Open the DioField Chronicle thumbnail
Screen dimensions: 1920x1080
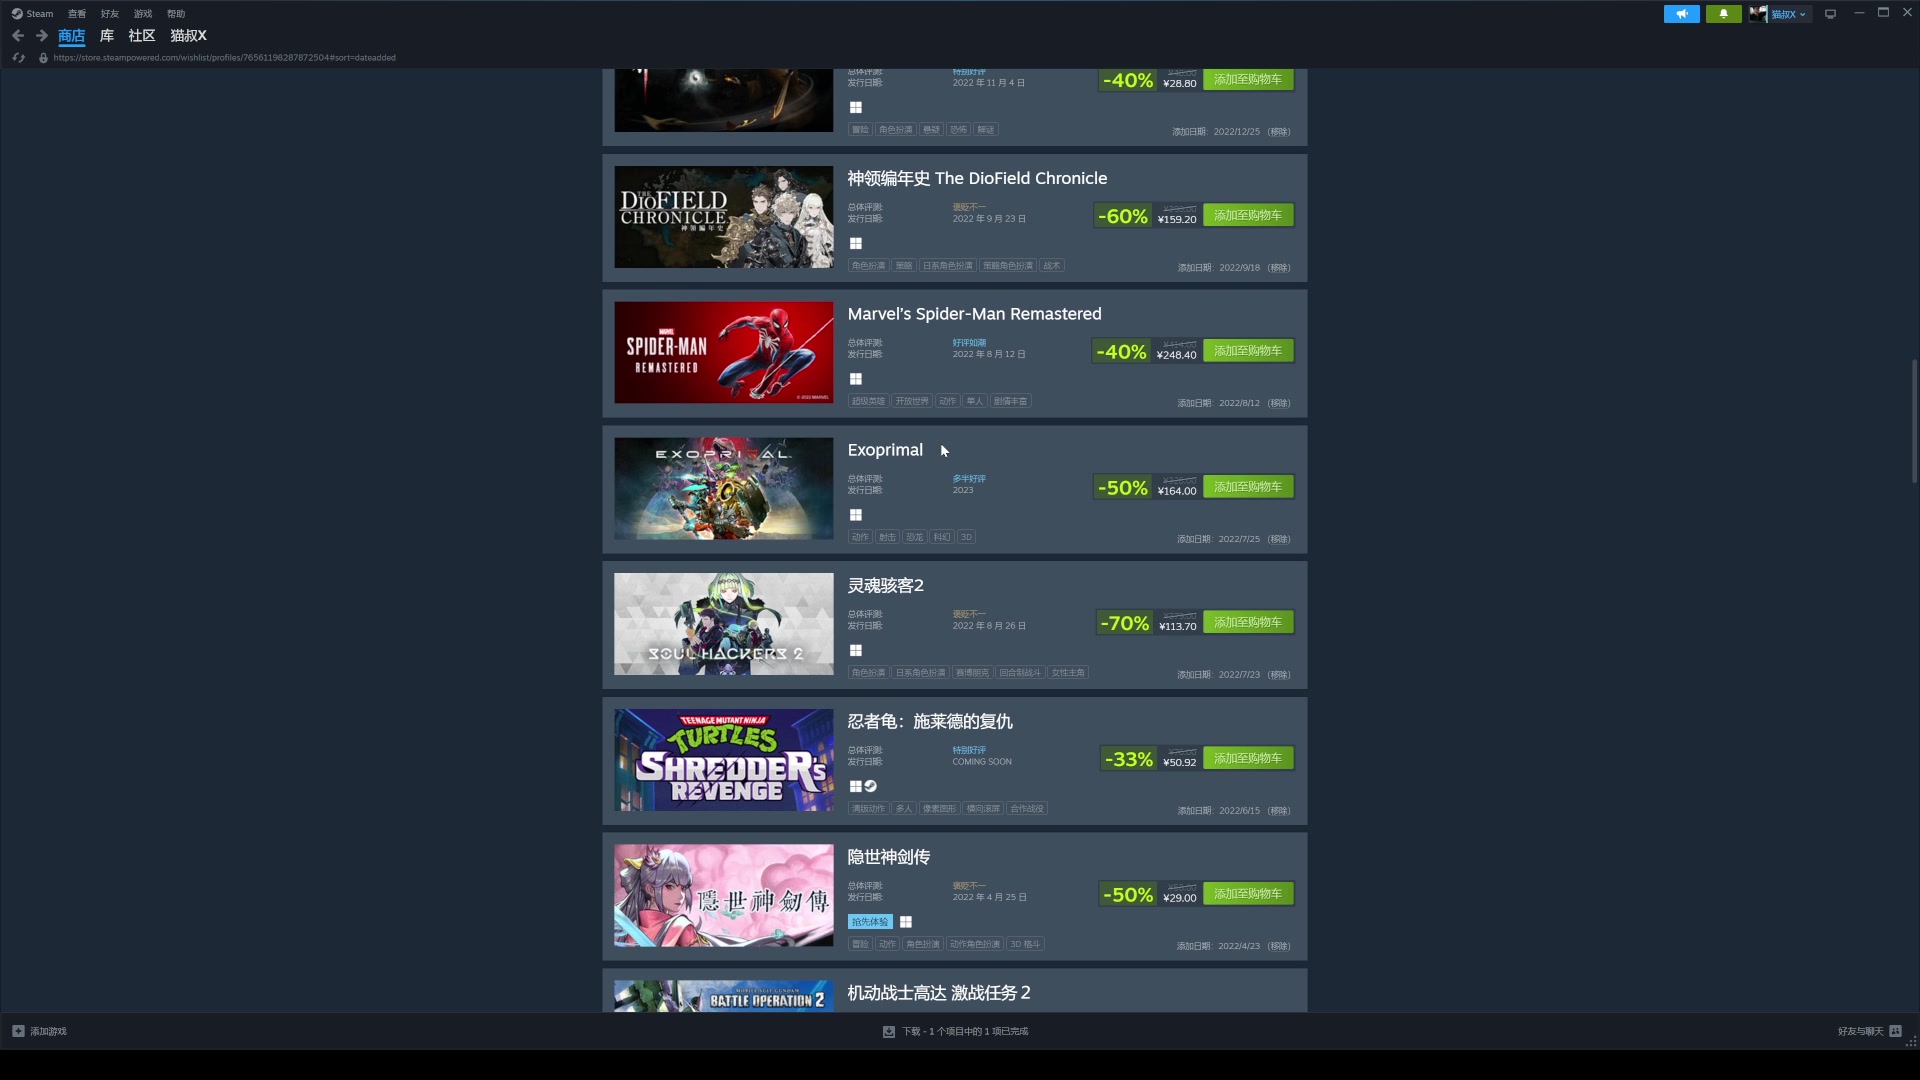(723, 217)
